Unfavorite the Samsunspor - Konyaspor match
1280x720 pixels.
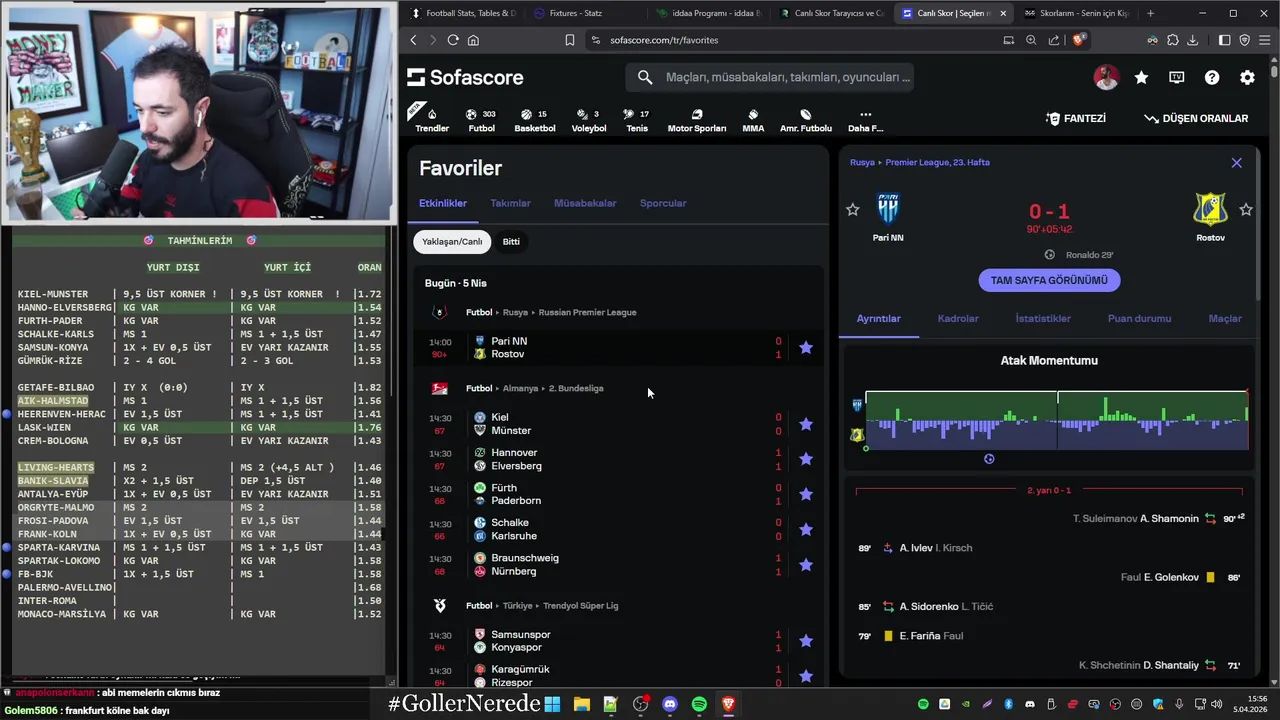[806, 641]
